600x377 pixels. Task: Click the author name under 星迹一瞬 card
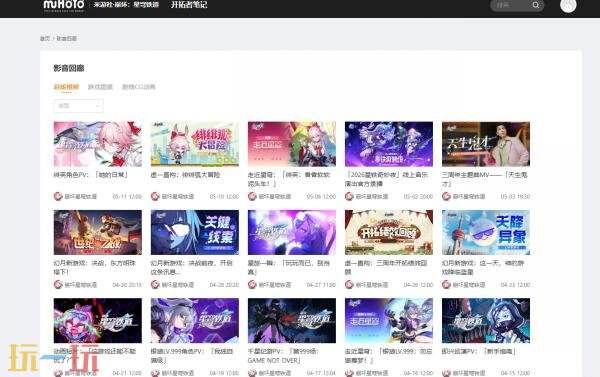(275, 285)
